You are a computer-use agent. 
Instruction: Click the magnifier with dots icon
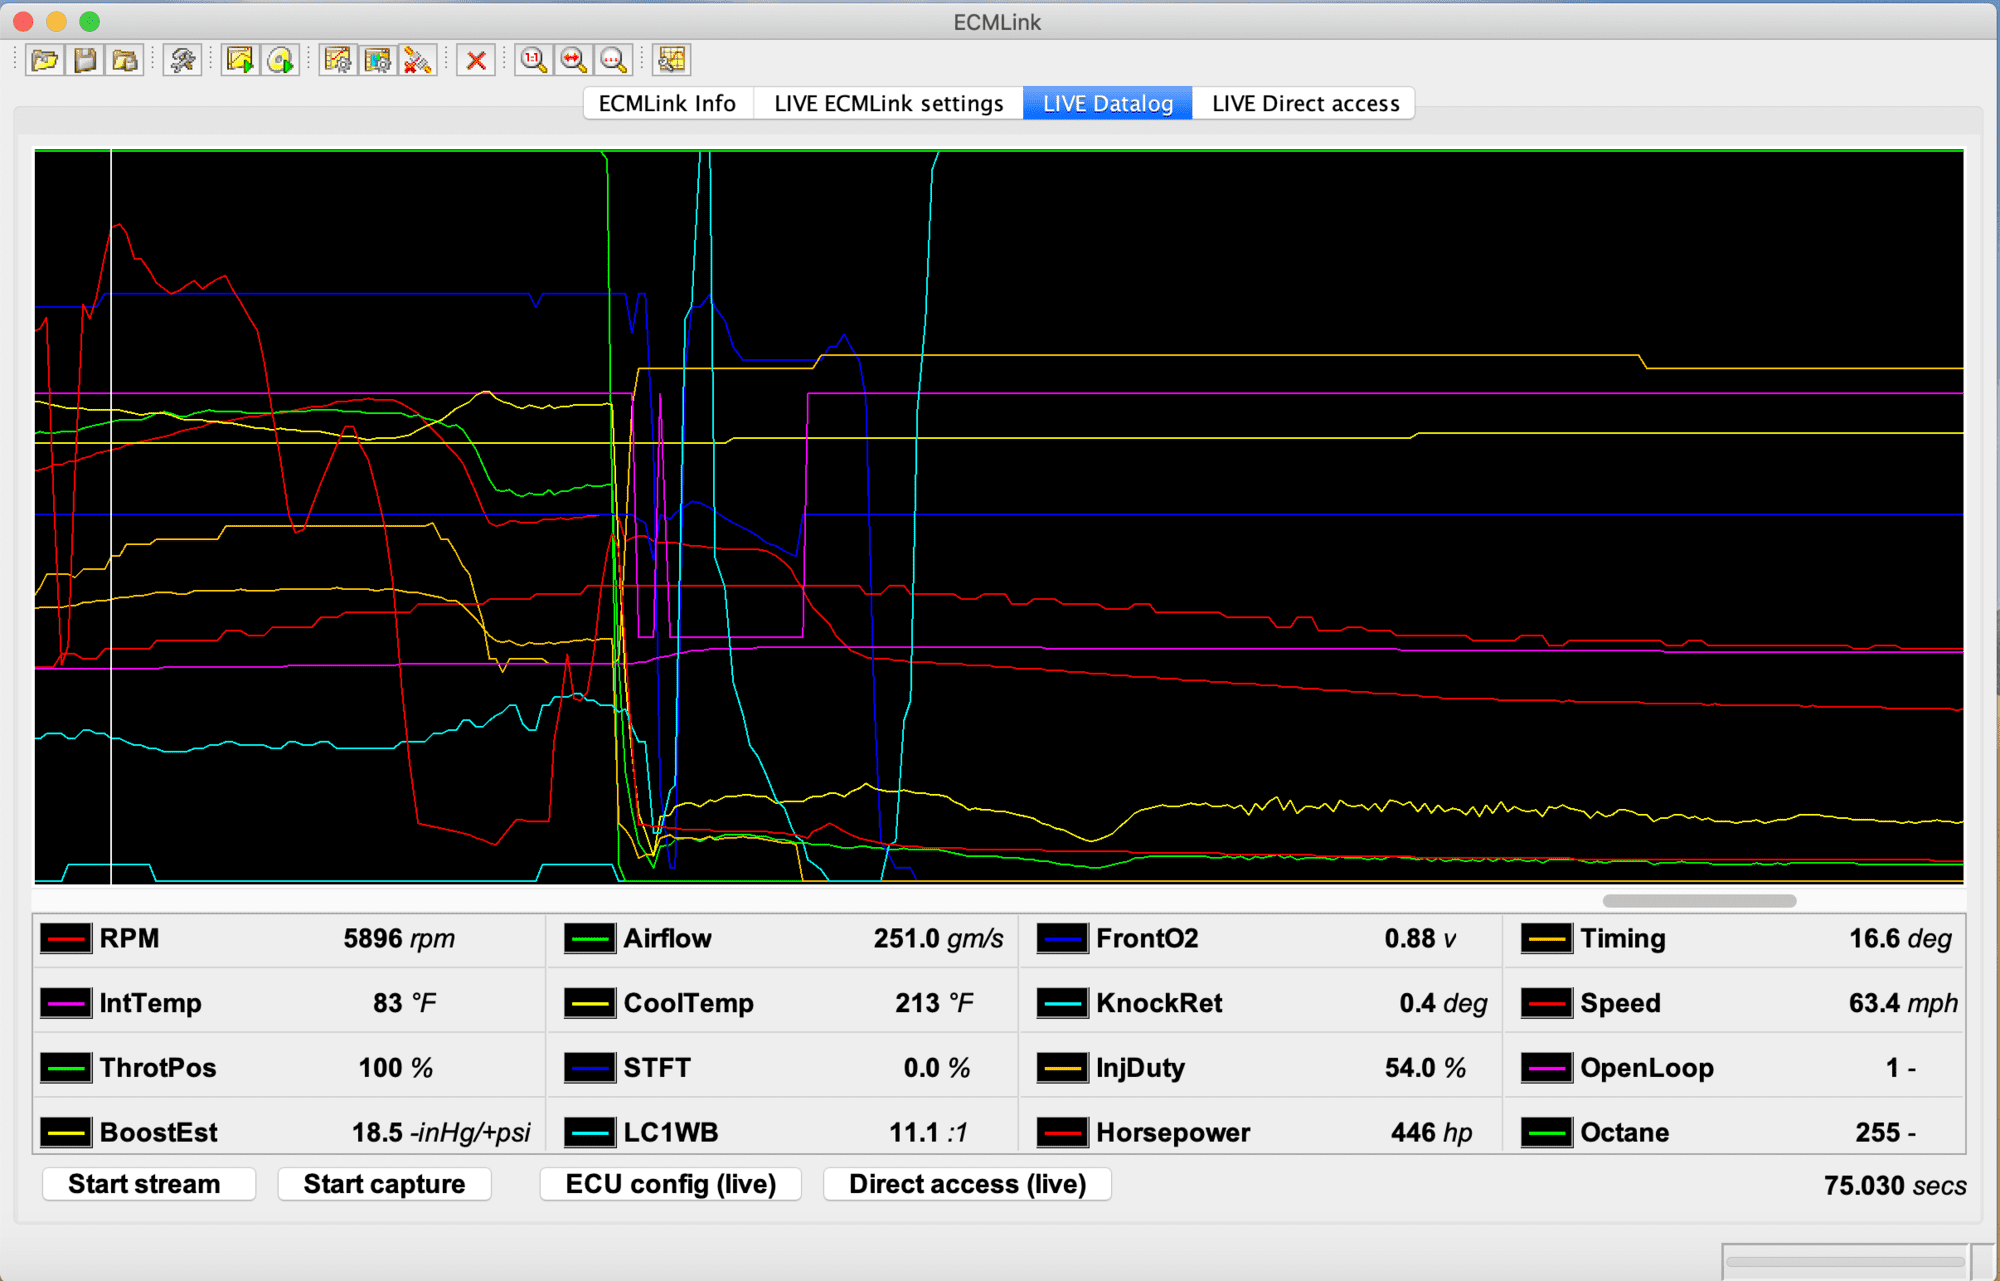[x=614, y=61]
